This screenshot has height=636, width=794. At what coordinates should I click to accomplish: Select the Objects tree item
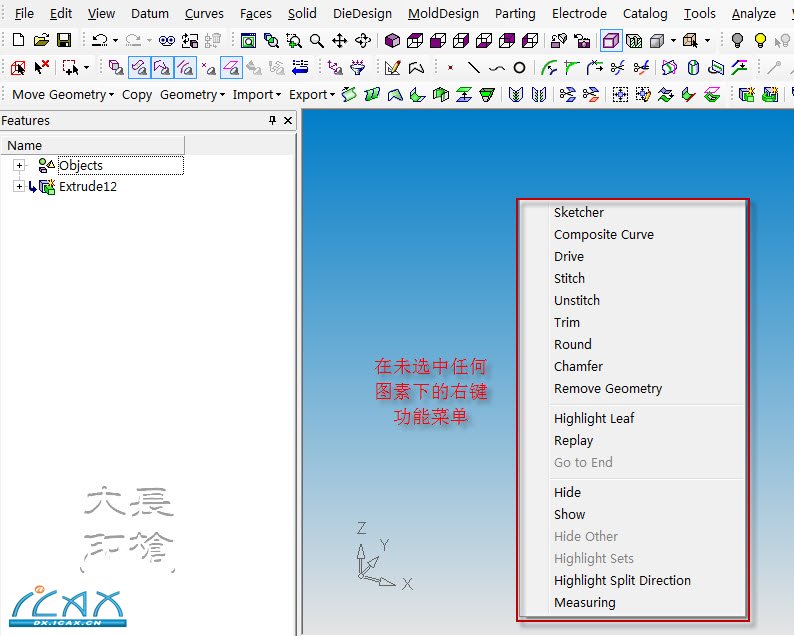pyautogui.click(x=81, y=166)
